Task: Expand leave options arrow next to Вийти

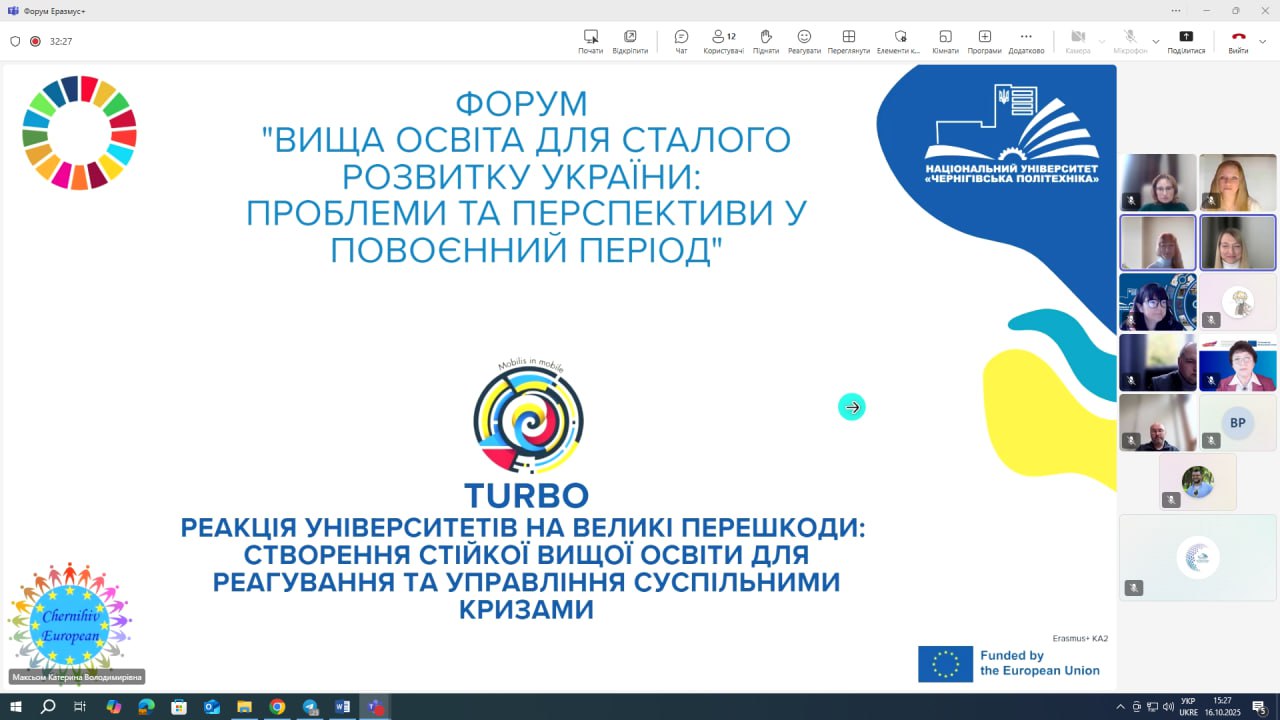Action: (1263, 42)
